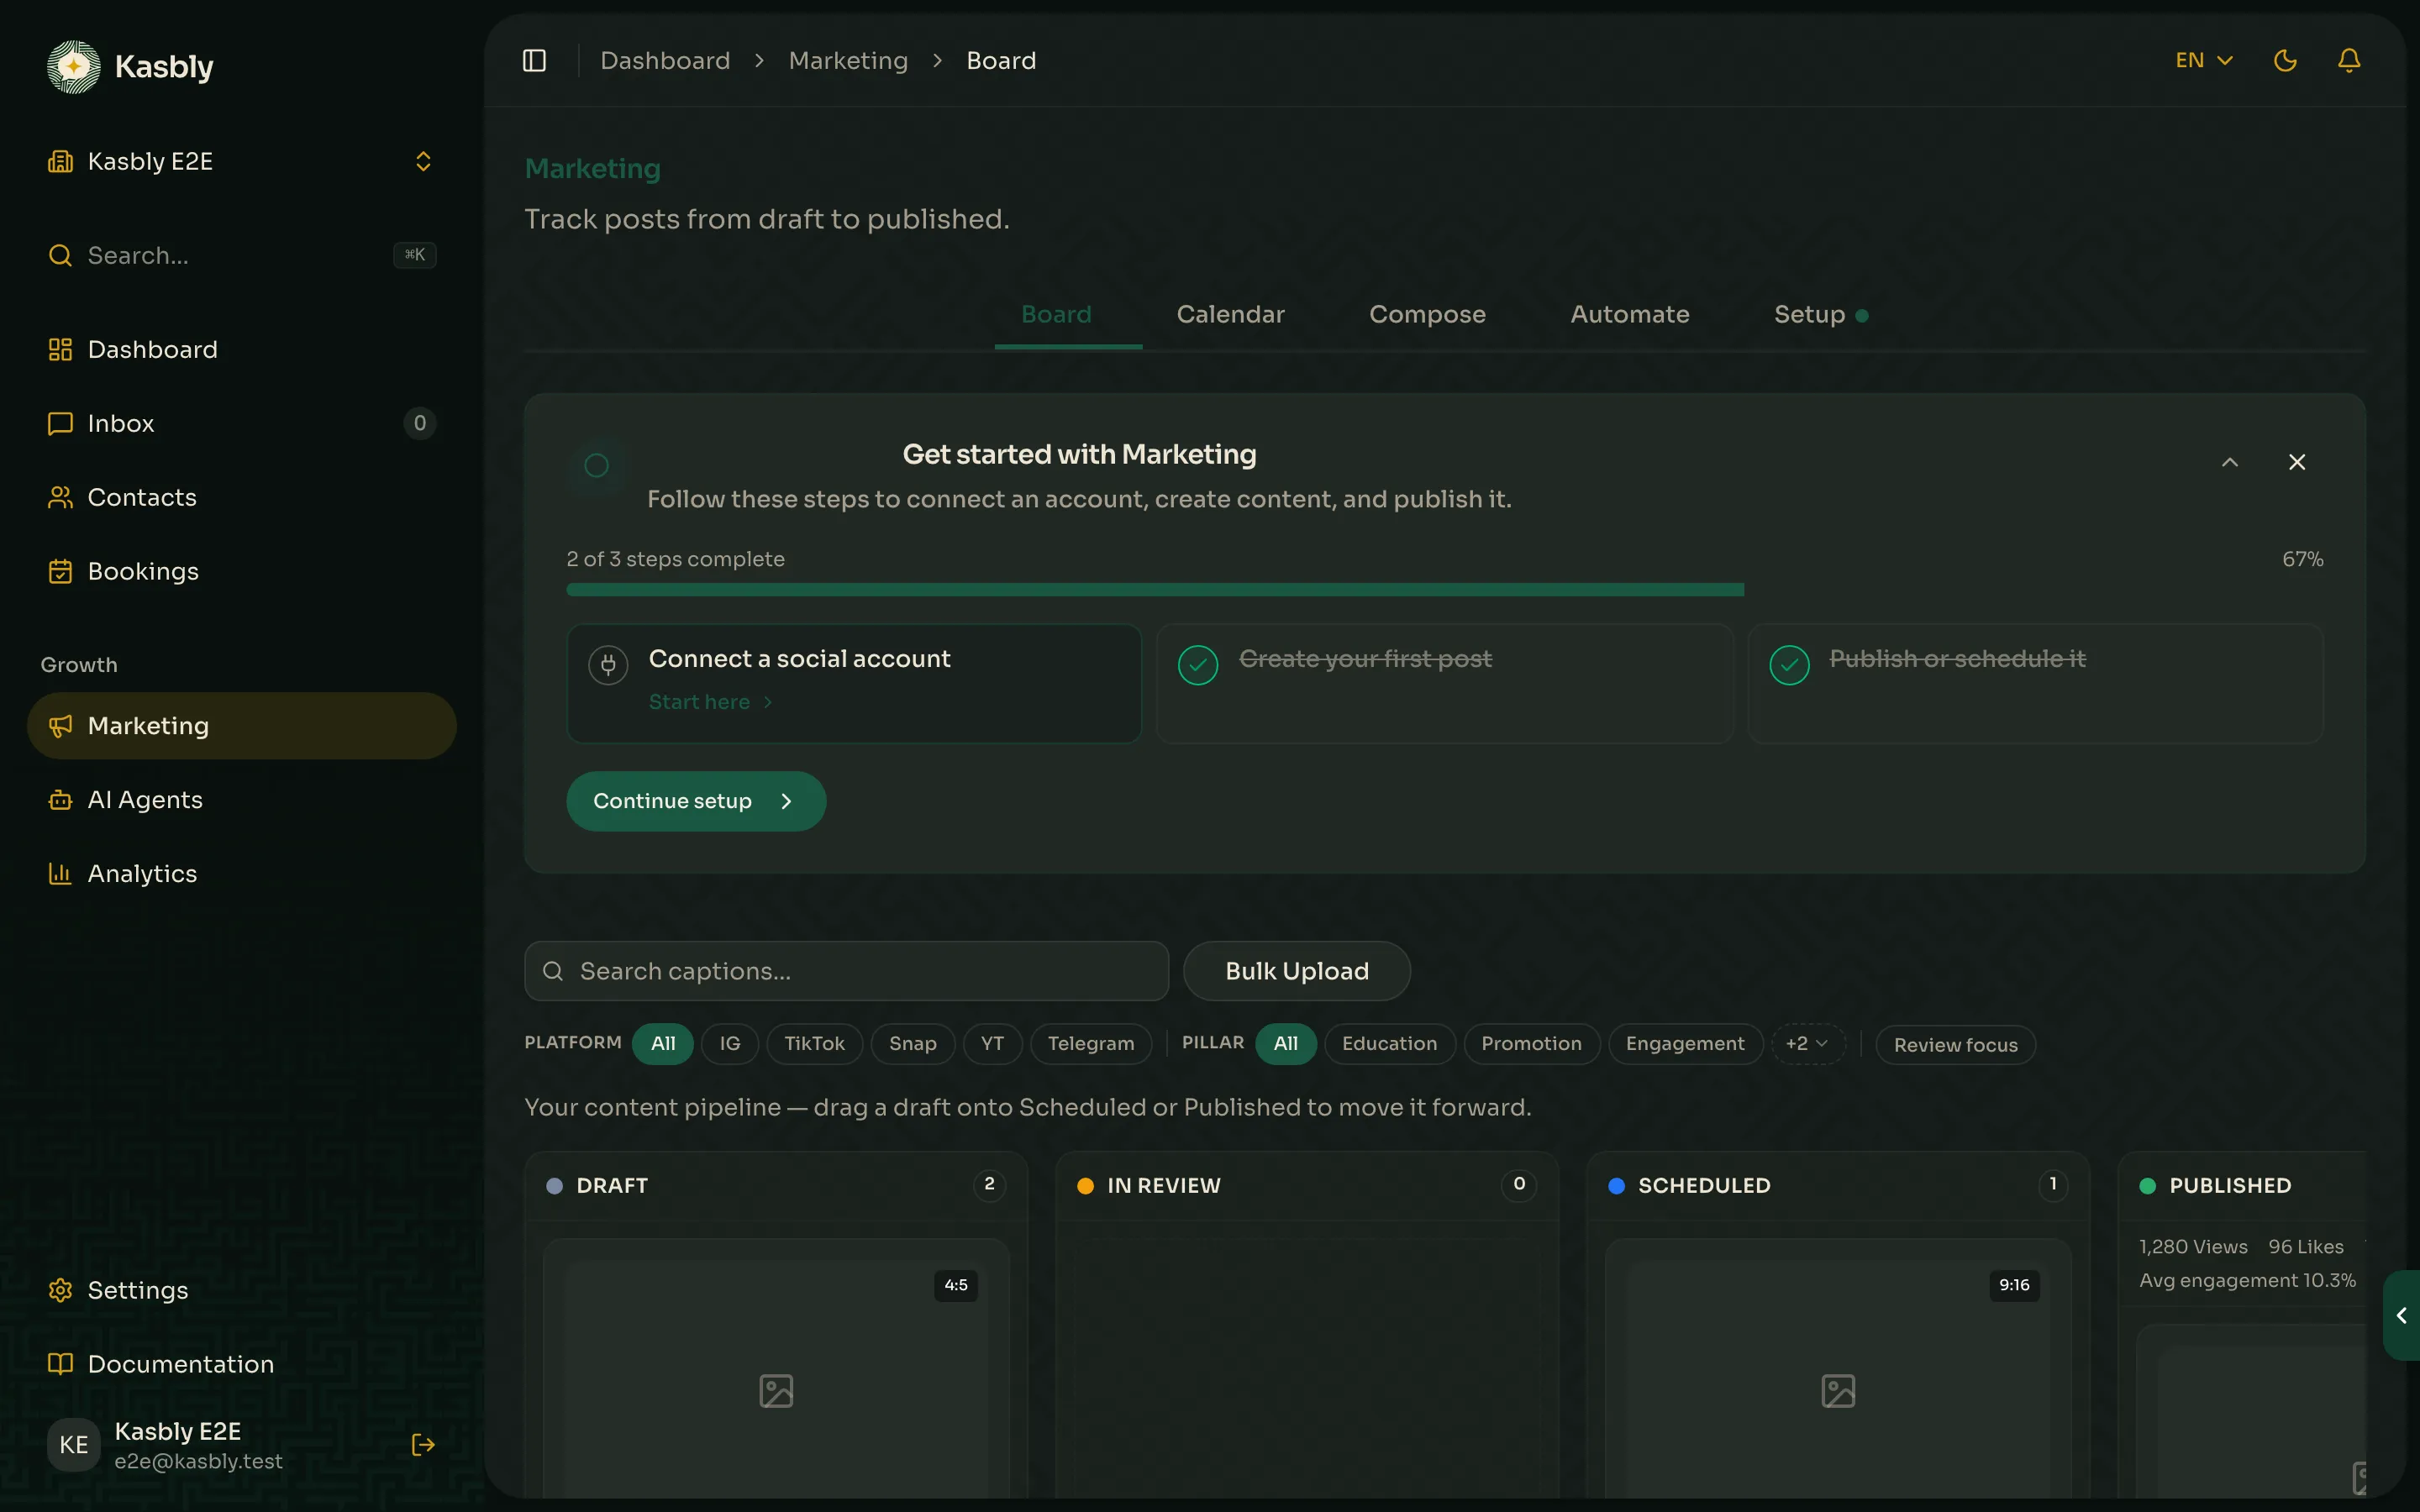
Task: Filter by TikTok platform
Action: [814, 1044]
